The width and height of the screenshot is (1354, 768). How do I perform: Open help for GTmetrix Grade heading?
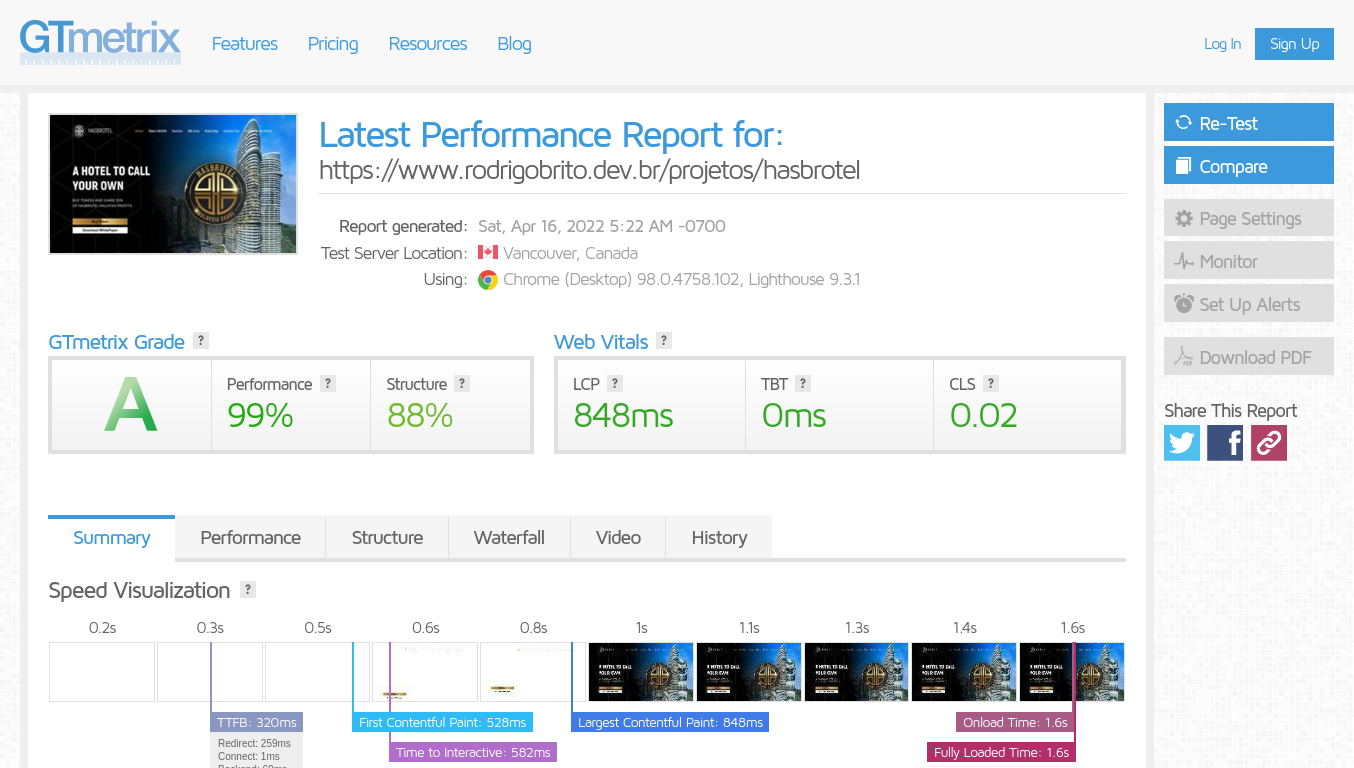click(201, 341)
